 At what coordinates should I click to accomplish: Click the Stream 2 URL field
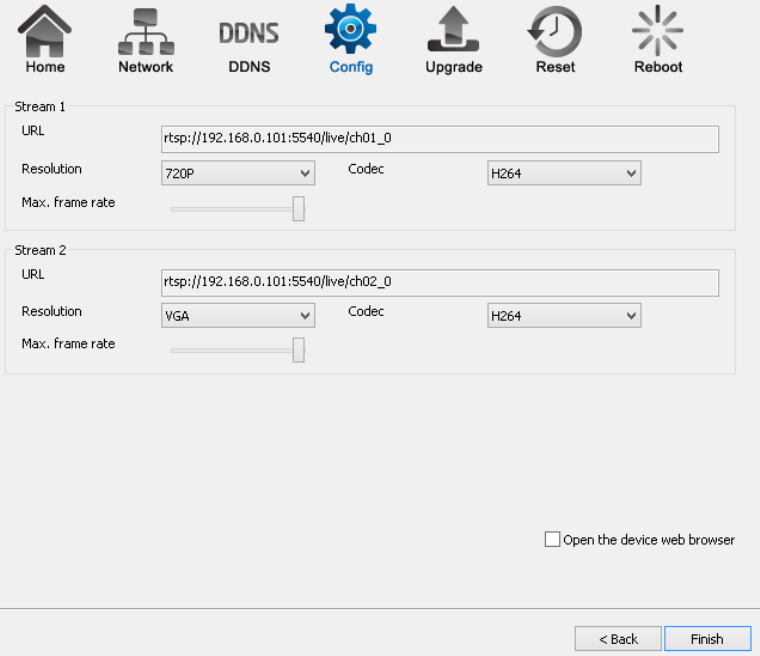(440, 283)
